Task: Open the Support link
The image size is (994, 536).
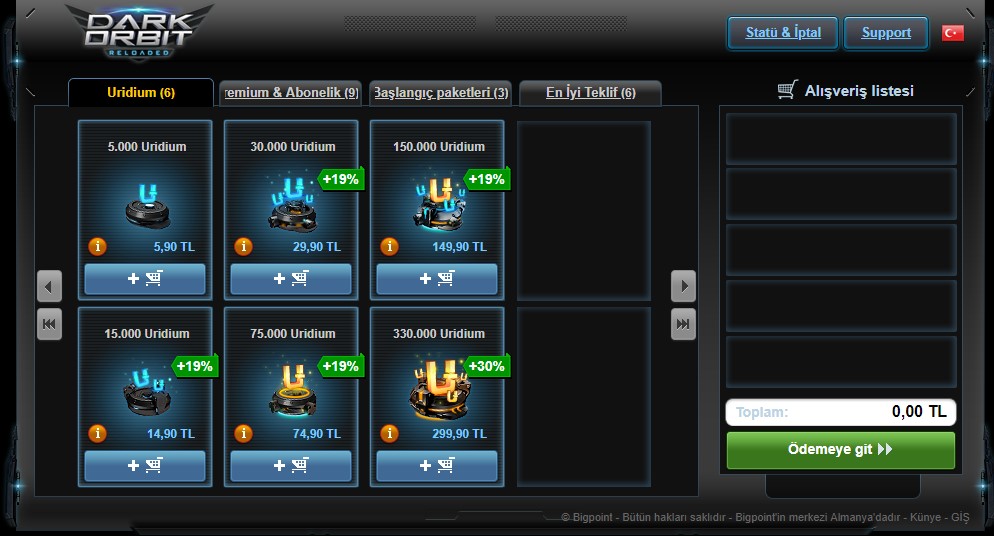Action: pos(886,33)
